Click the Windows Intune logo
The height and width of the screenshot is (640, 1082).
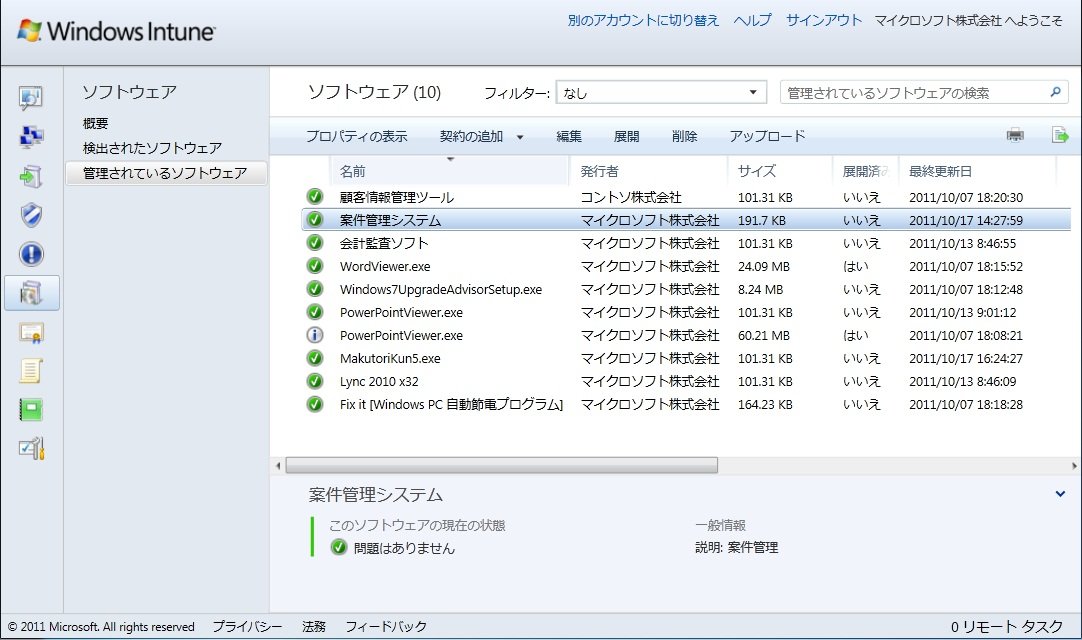116,31
